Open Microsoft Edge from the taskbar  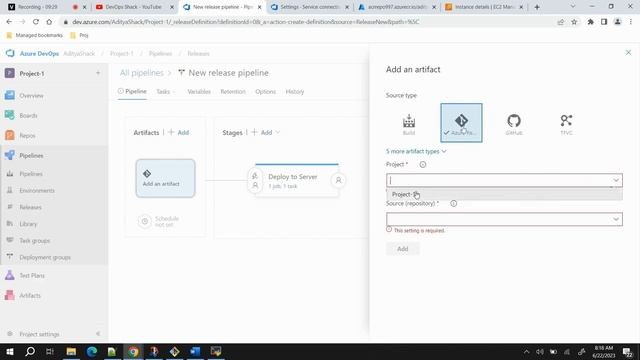(92, 351)
